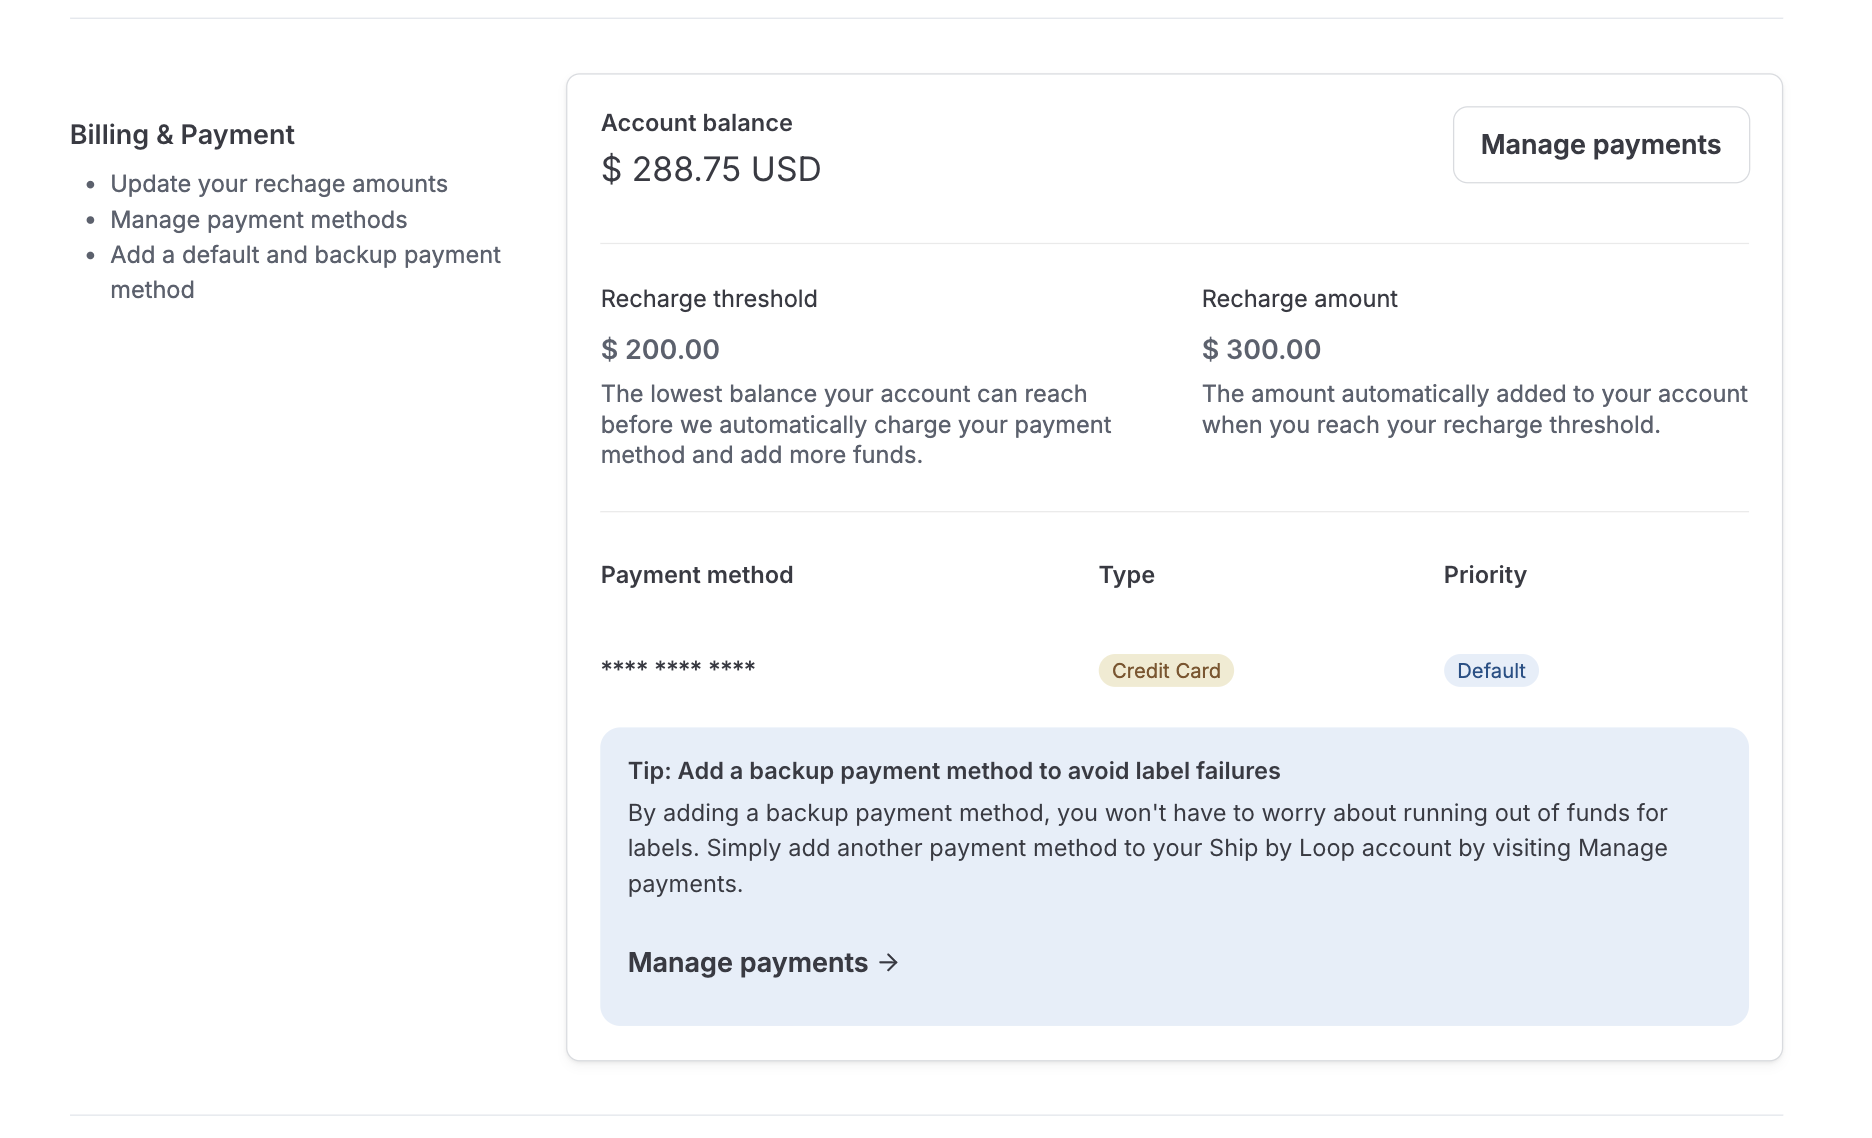Viewport: 1872px width, 1138px height.
Task: Click the "Manage payment methods" bullet item
Action: coord(258,220)
